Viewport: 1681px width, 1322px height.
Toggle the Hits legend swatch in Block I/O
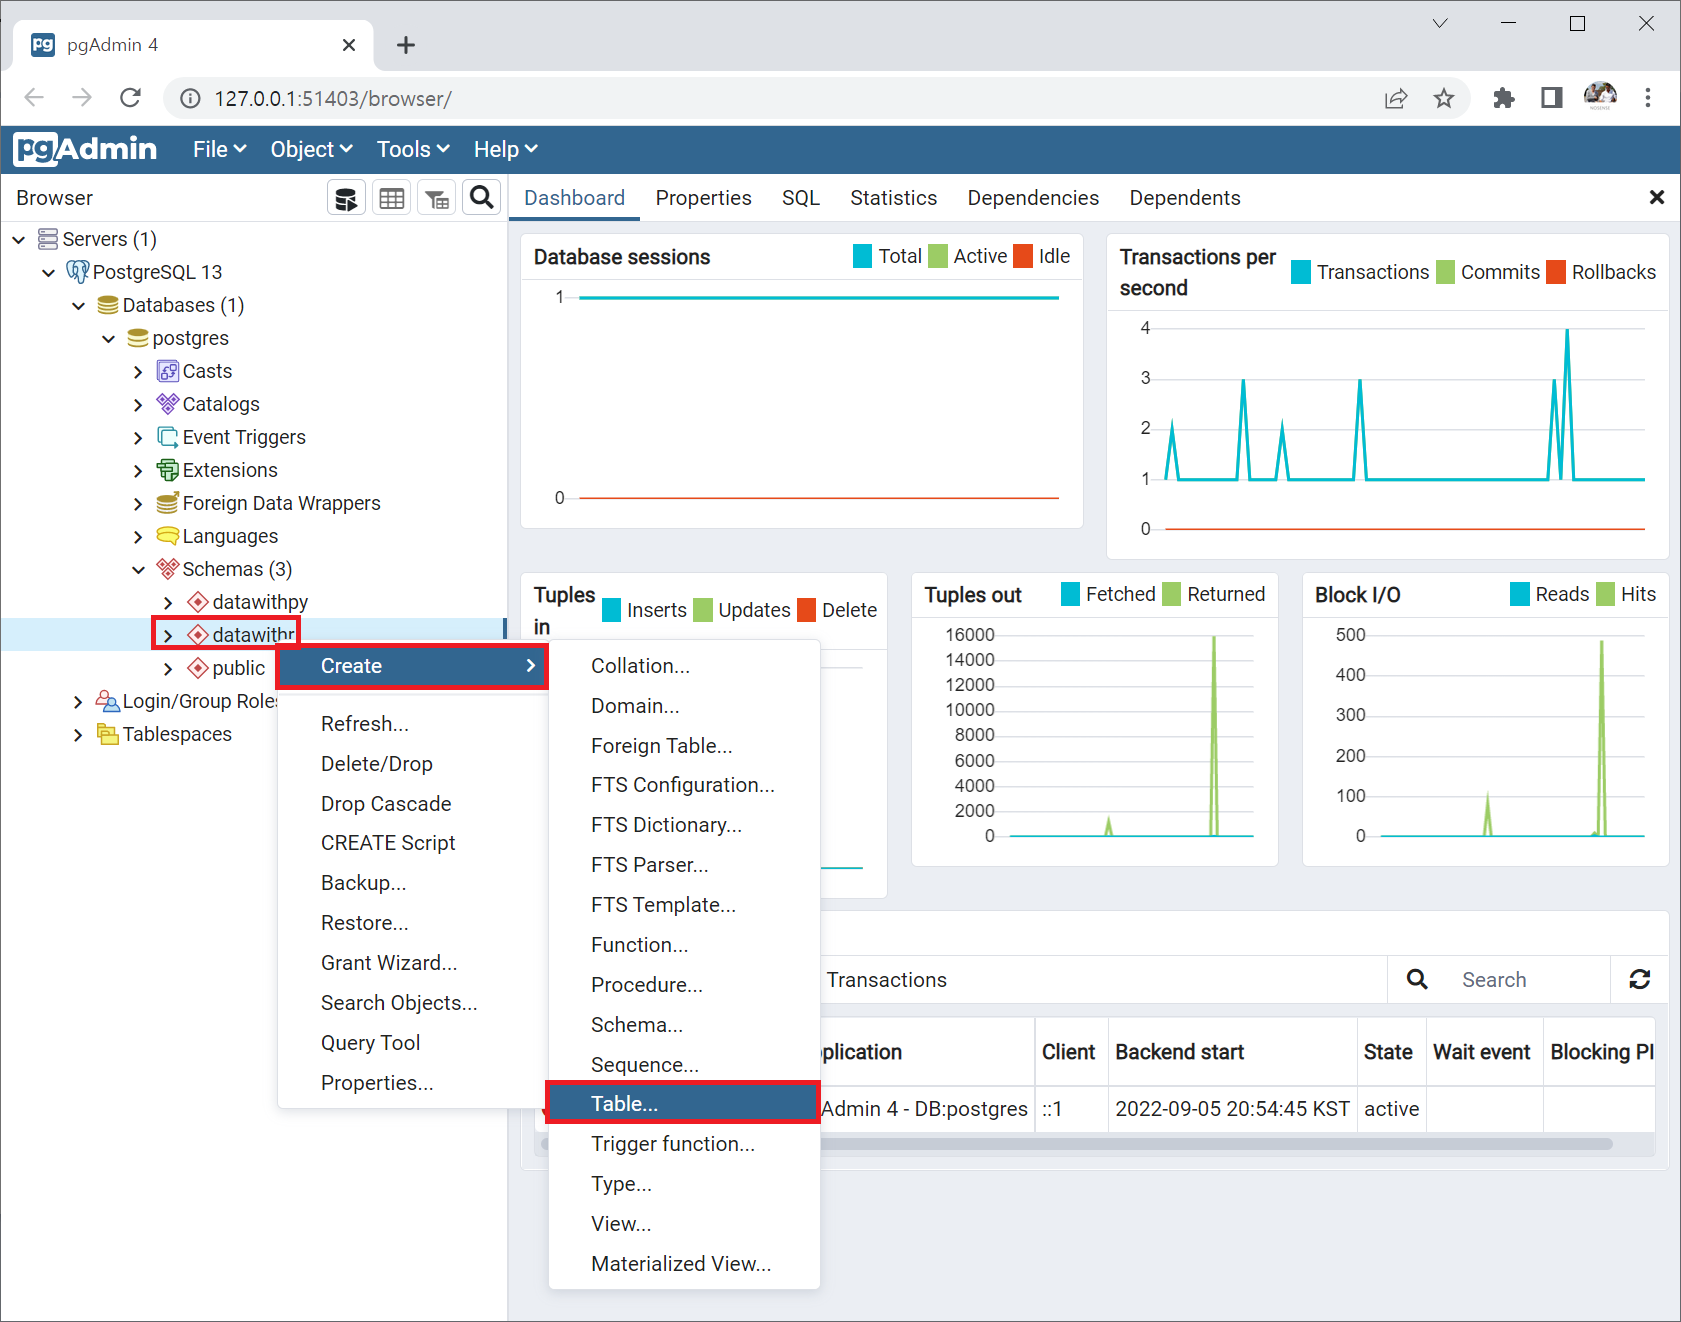click(x=1605, y=594)
